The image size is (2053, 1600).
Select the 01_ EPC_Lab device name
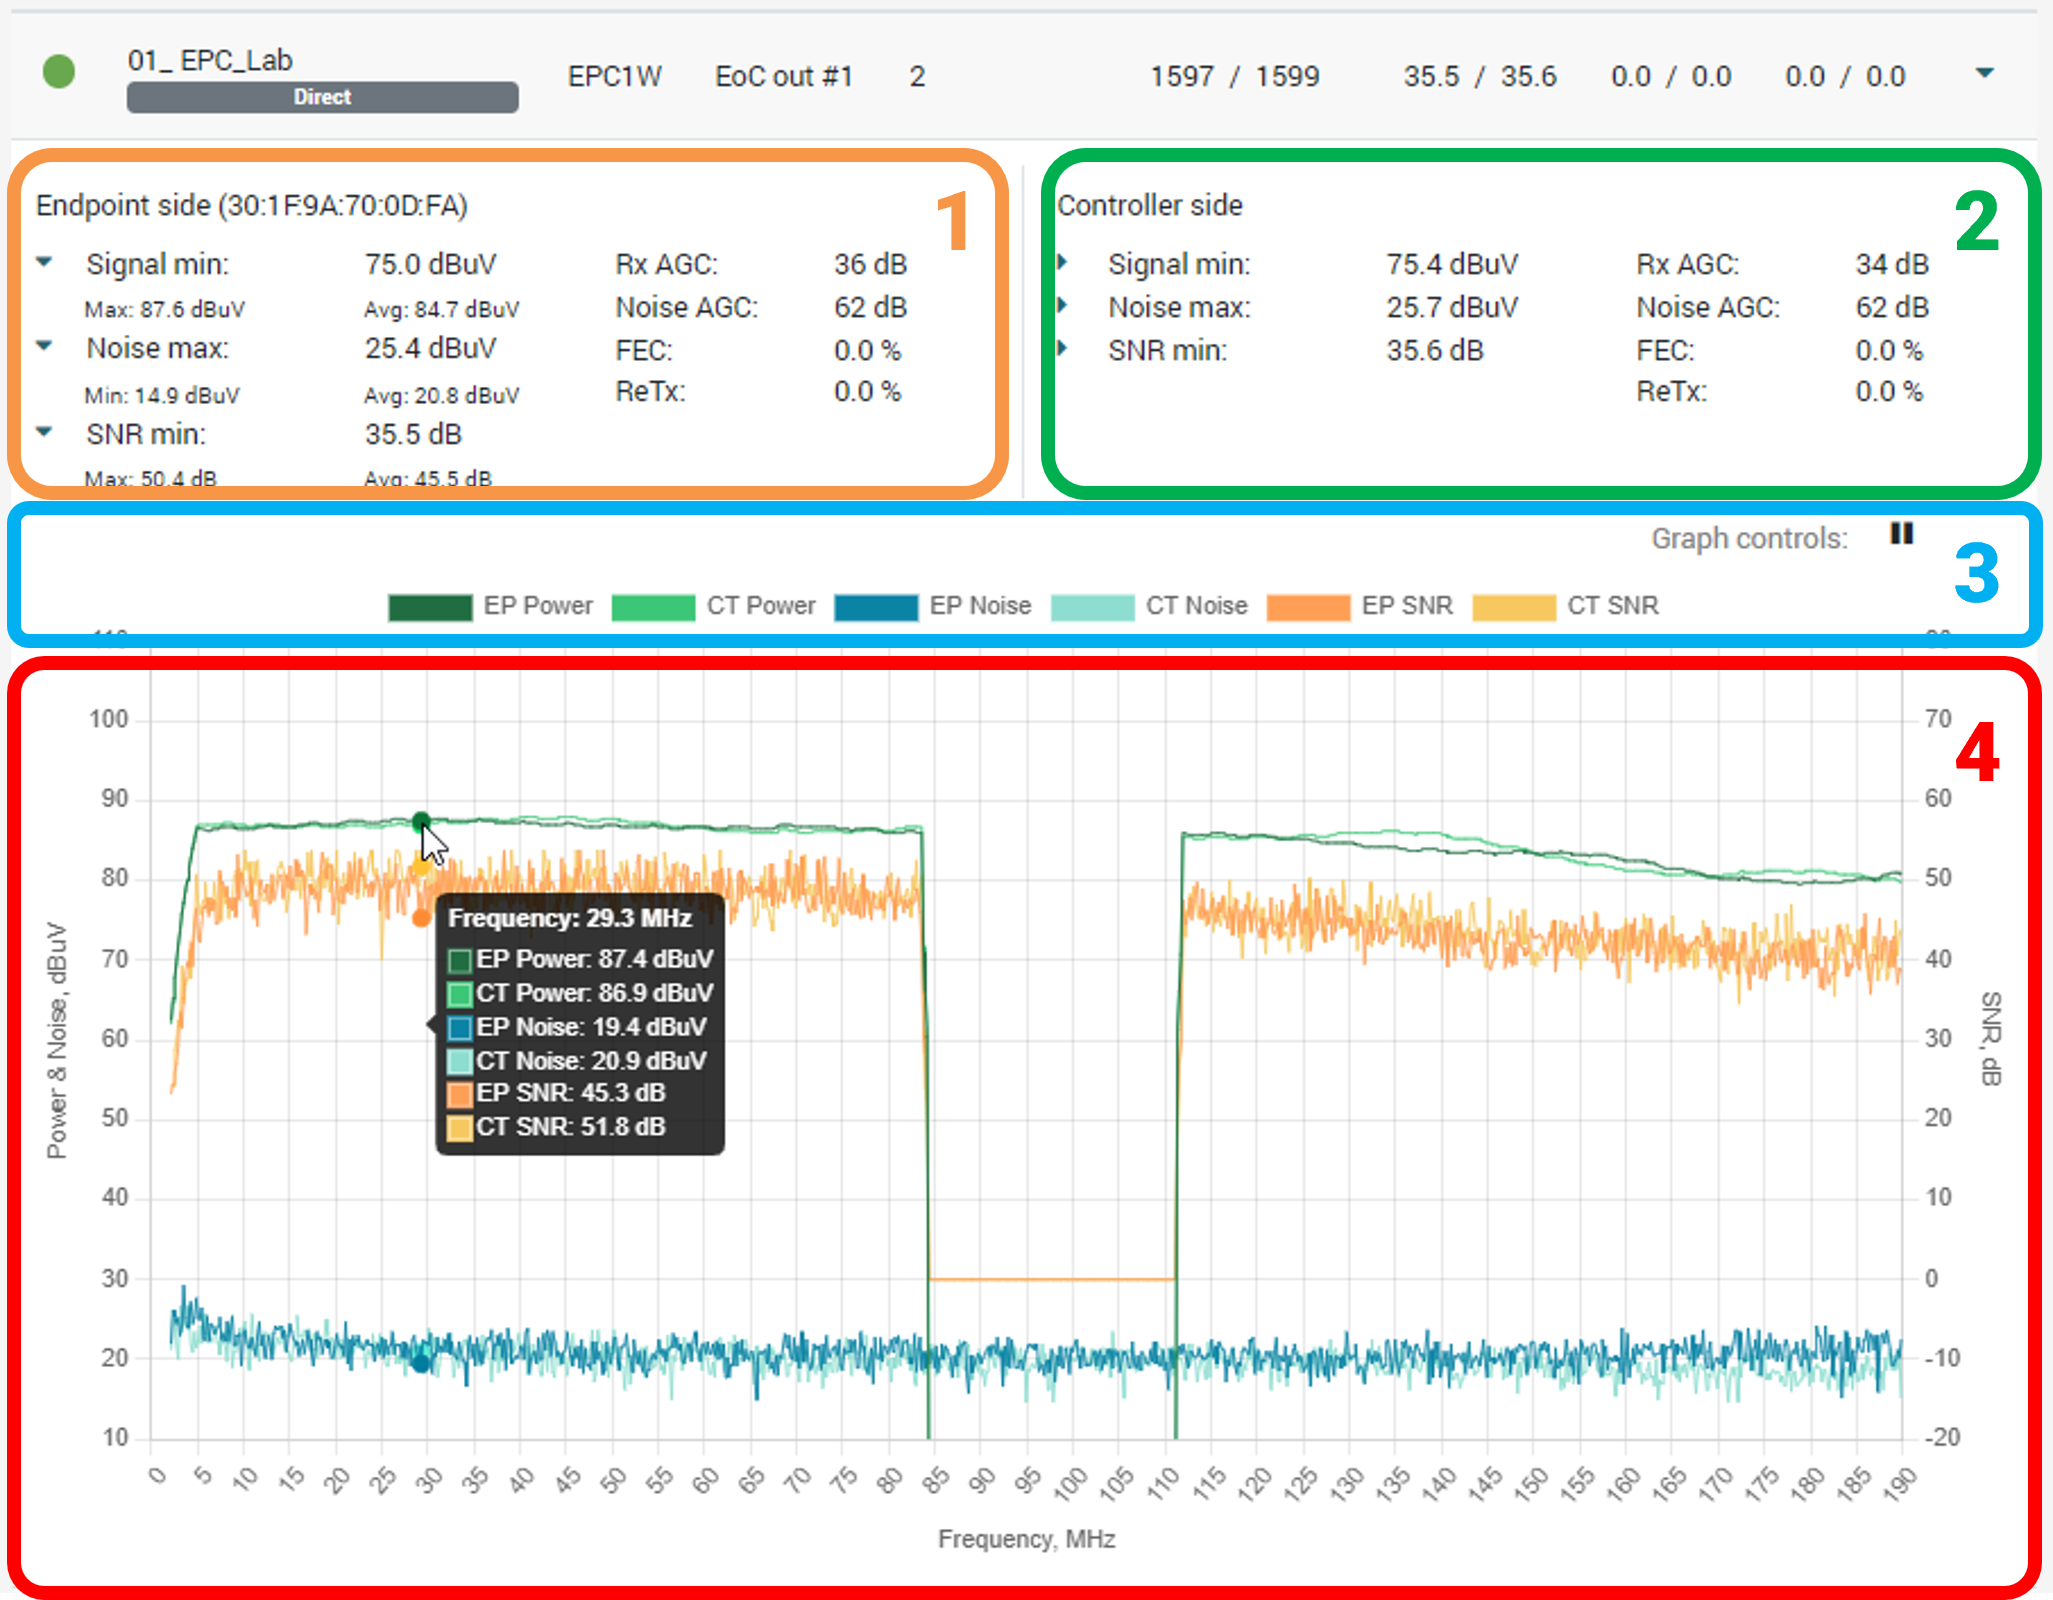[210, 60]
